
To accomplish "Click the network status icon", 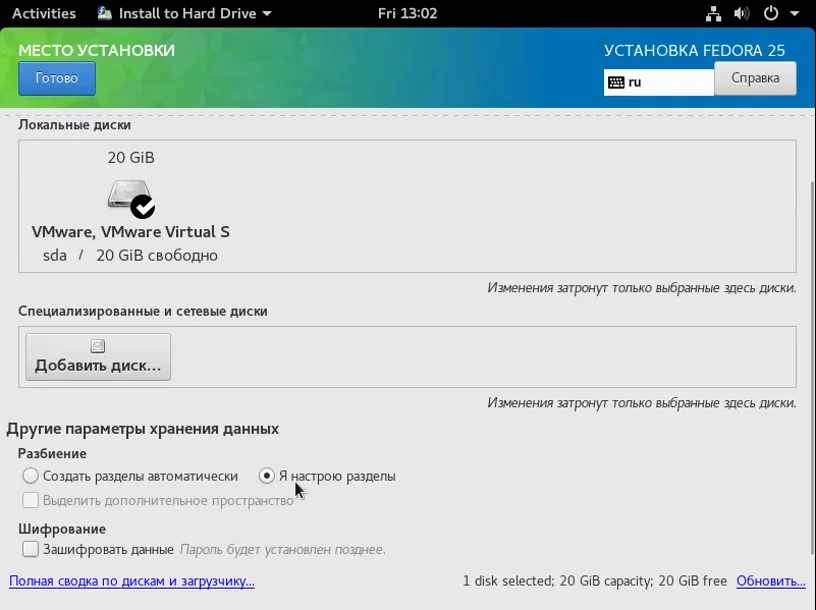I will (x=713, y=14).
